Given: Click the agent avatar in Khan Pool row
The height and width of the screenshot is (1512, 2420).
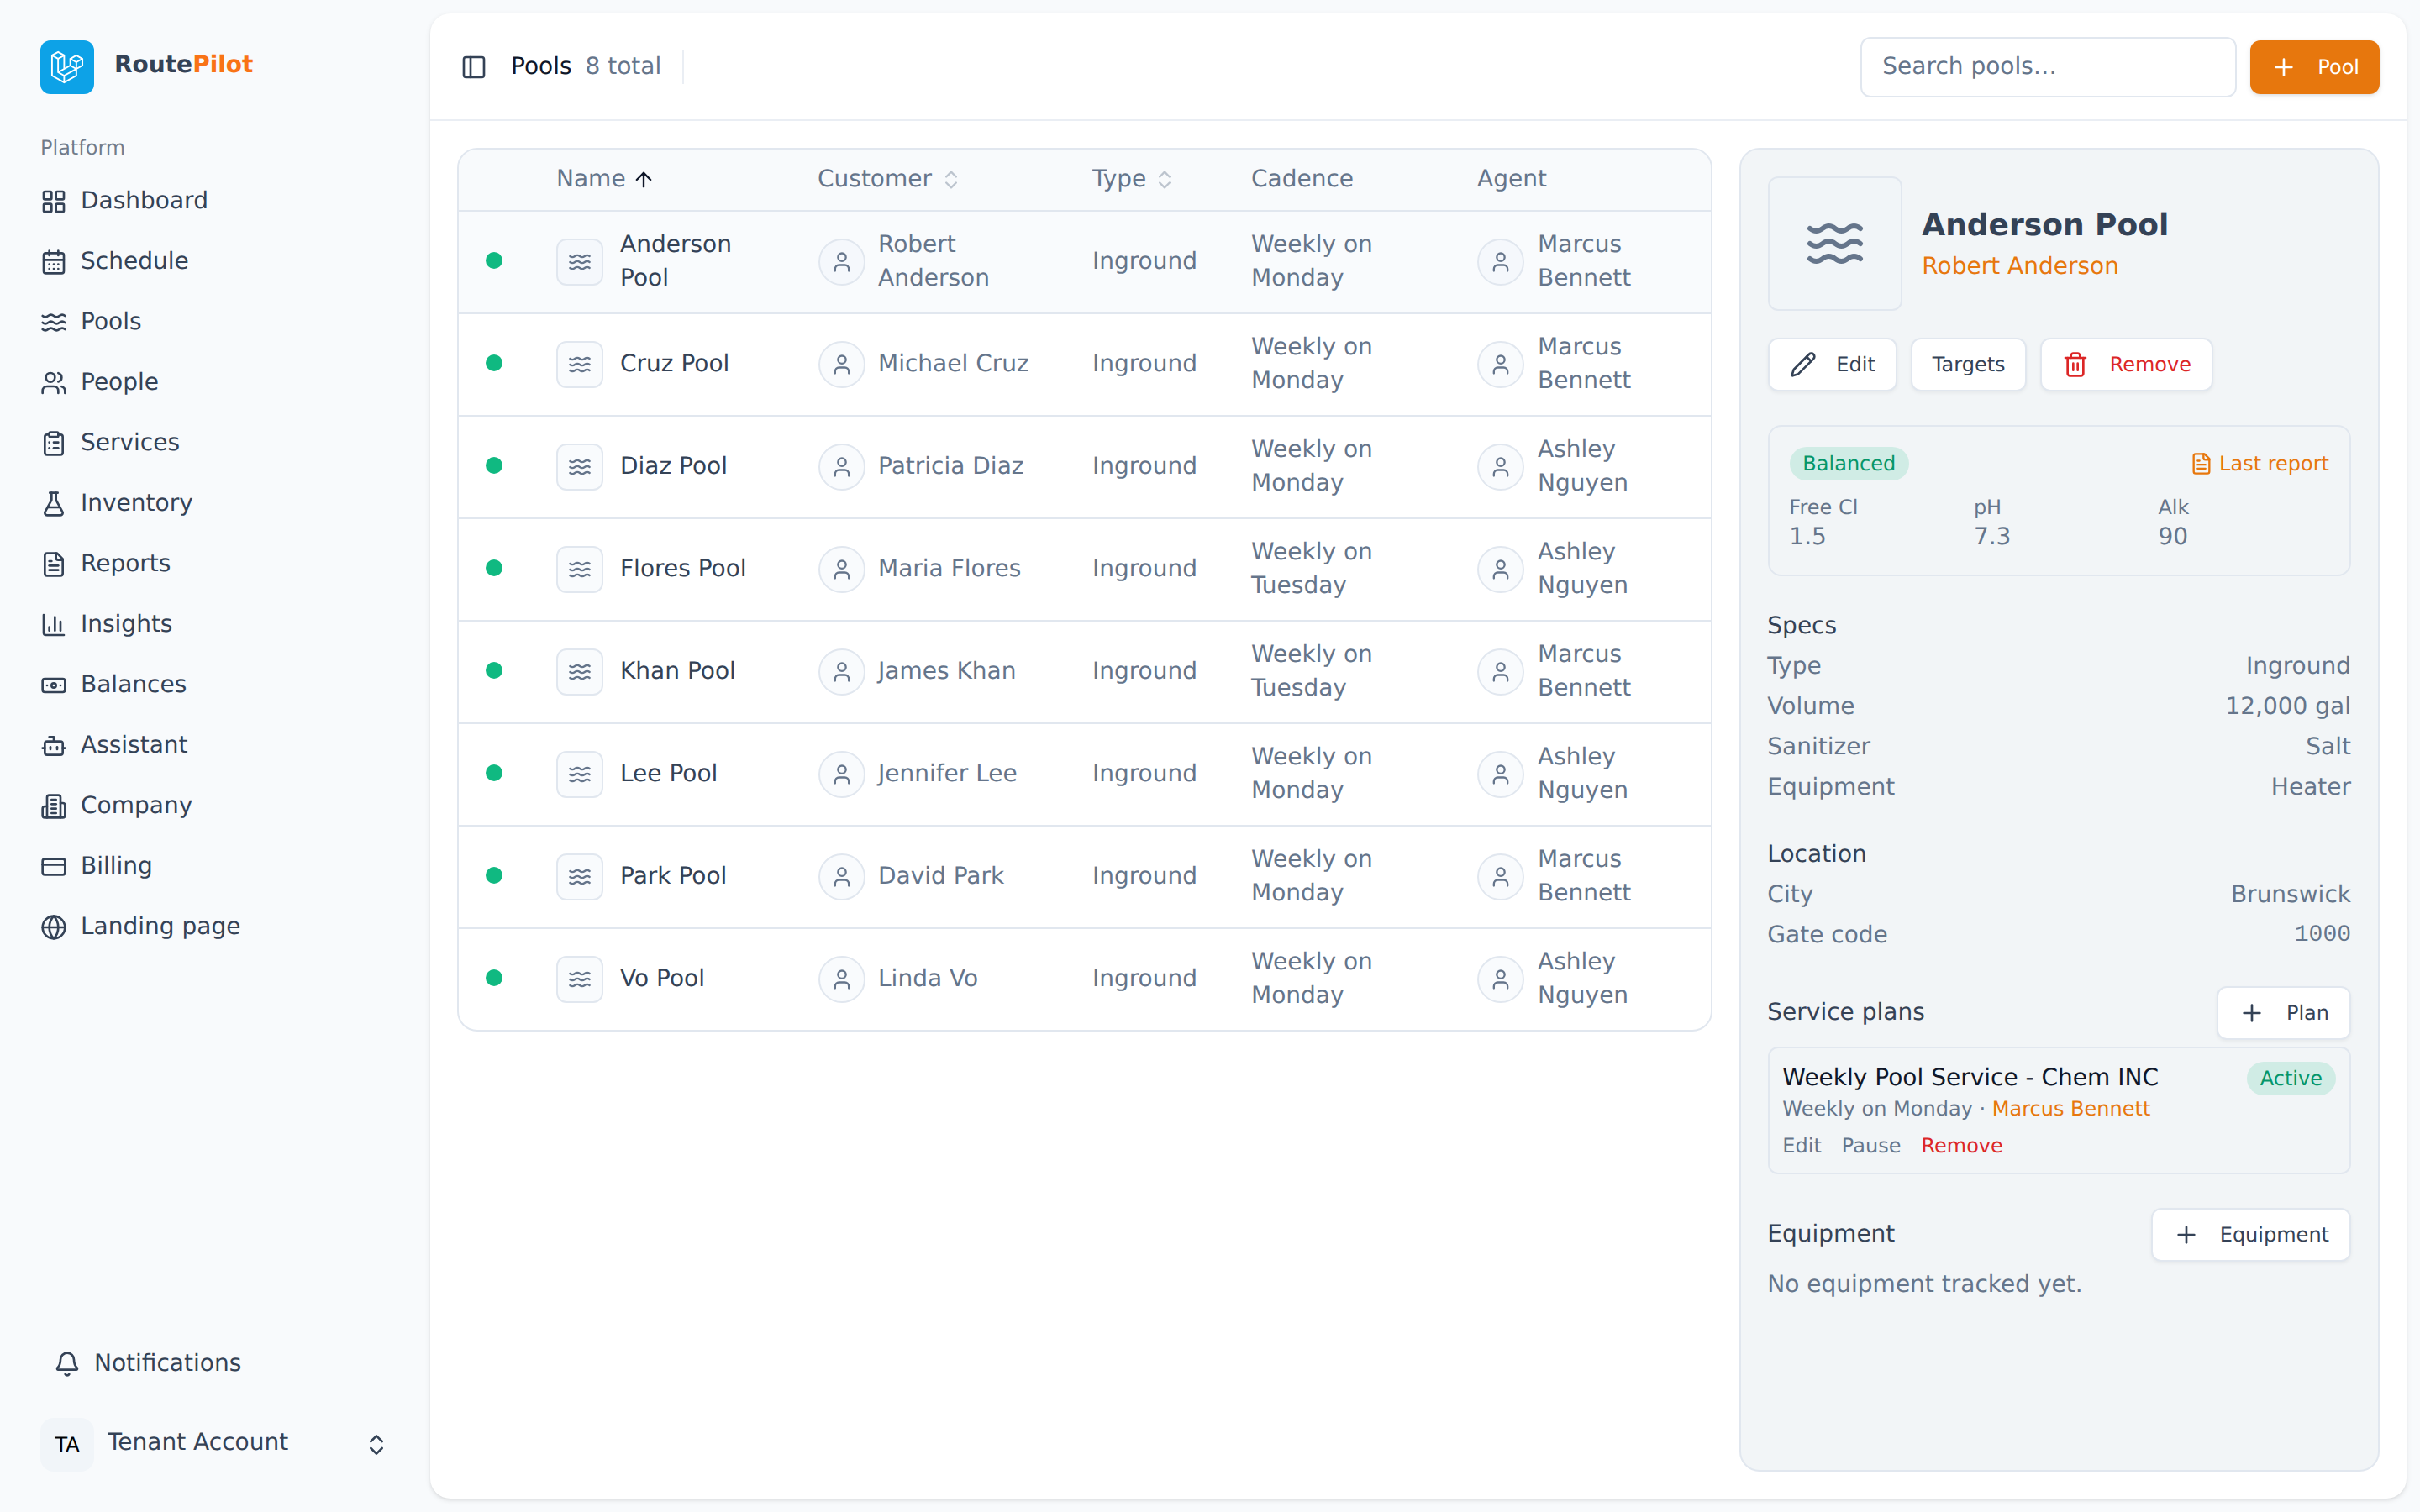Looking at the screenshot, I should point(1501,671).
